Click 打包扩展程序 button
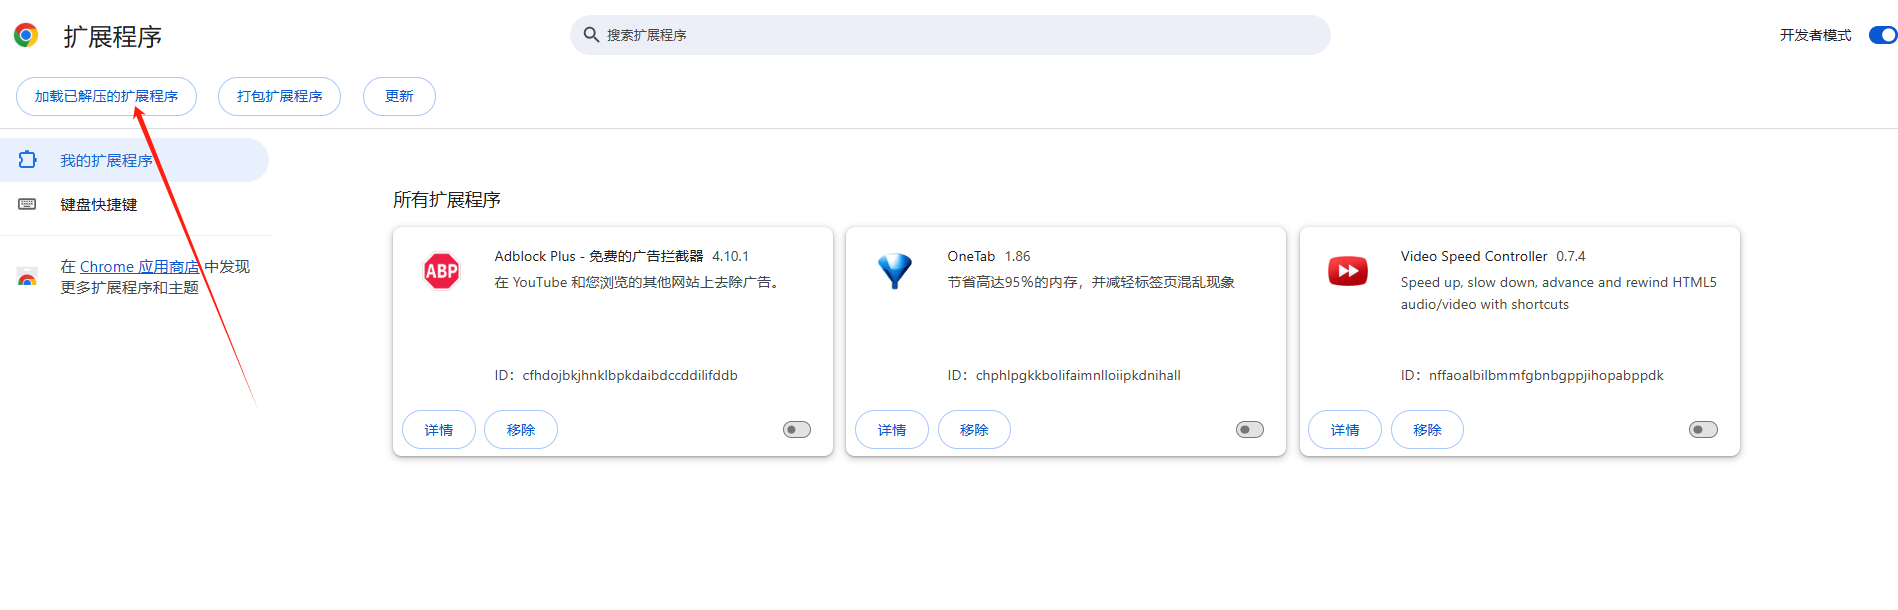Screen dimensions: 1898x610 coord(279,96)
